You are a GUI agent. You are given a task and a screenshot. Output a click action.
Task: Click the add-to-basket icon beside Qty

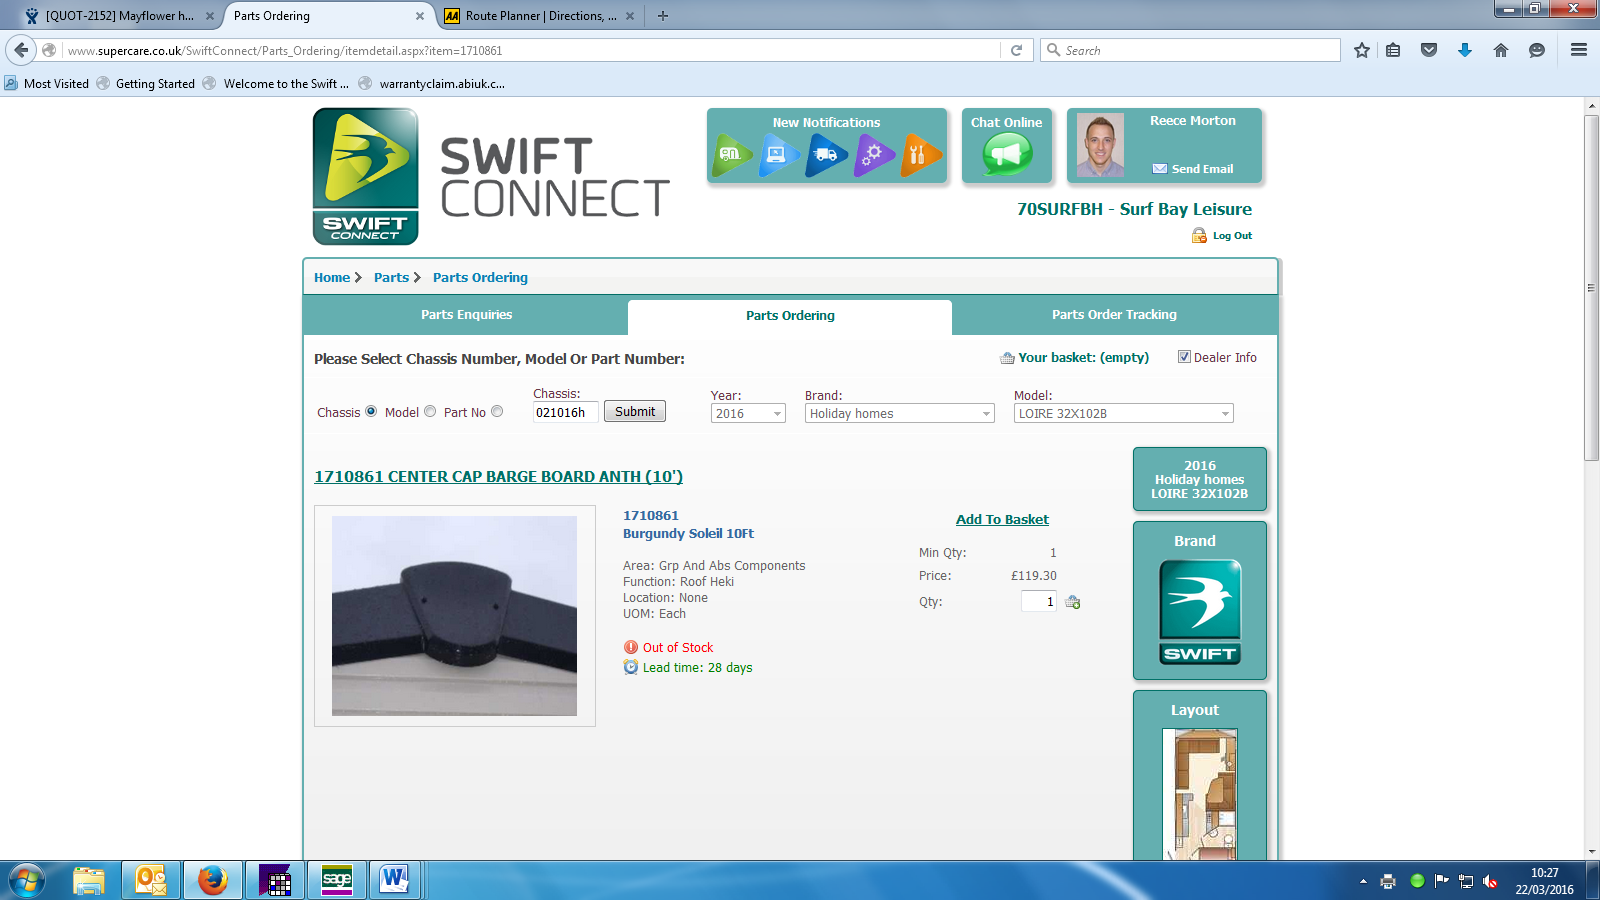coord(1073,602)
